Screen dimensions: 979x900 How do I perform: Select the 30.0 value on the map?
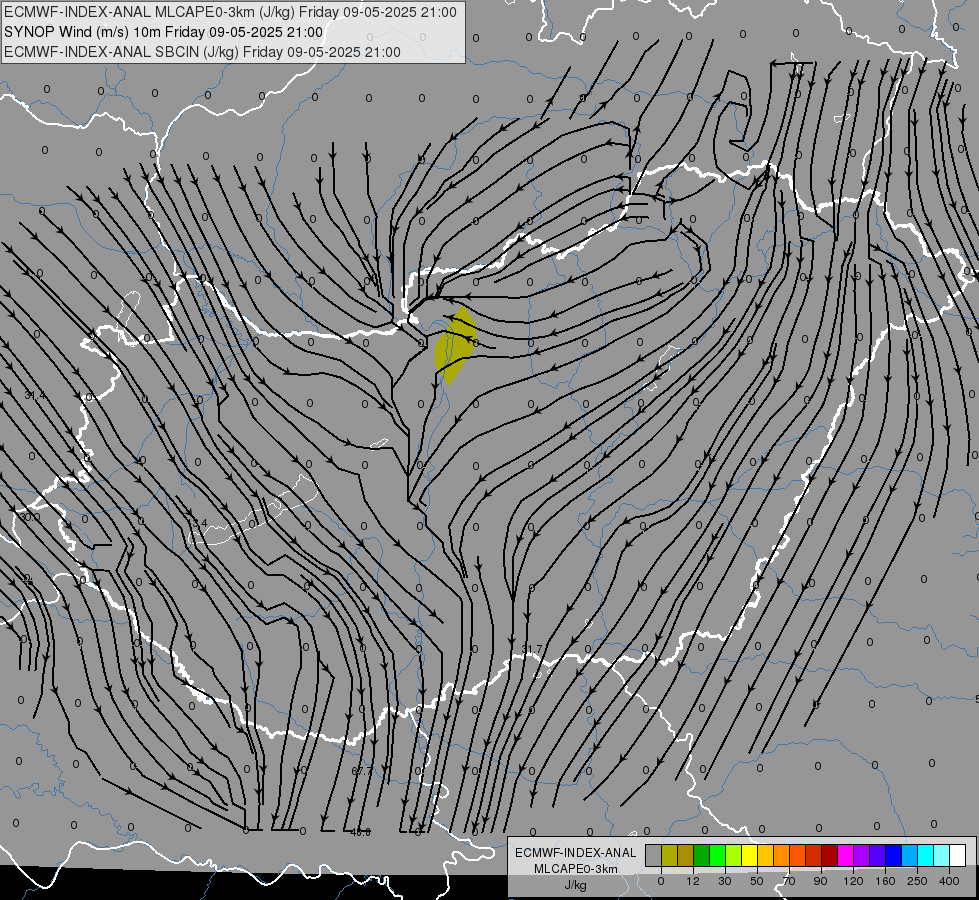(30, 517)
